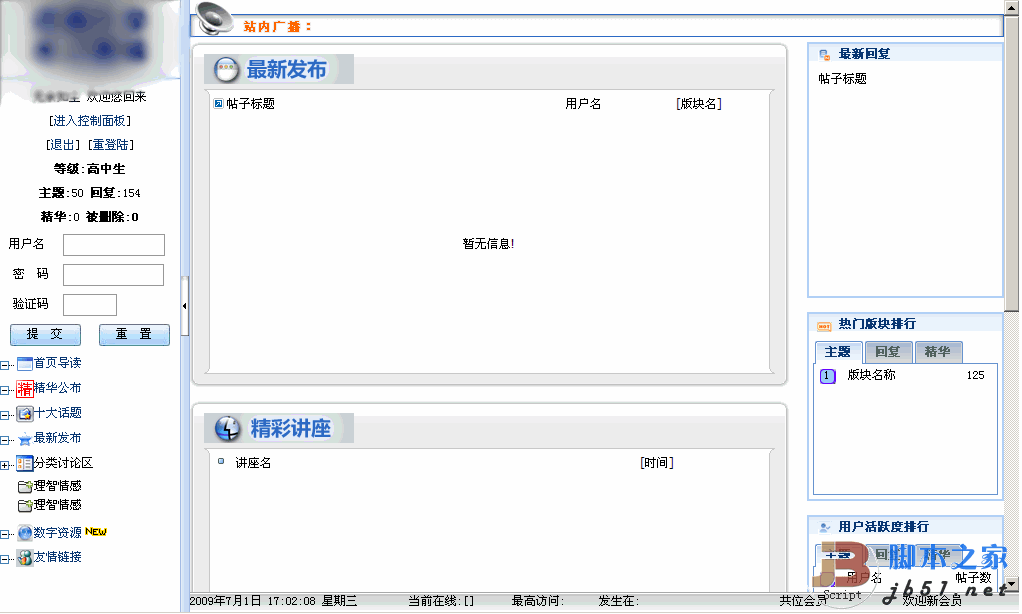Collapse the left sidebar with splitter arrow
The height and width of the screenshot is (614, 1022).
coord(185,306)
